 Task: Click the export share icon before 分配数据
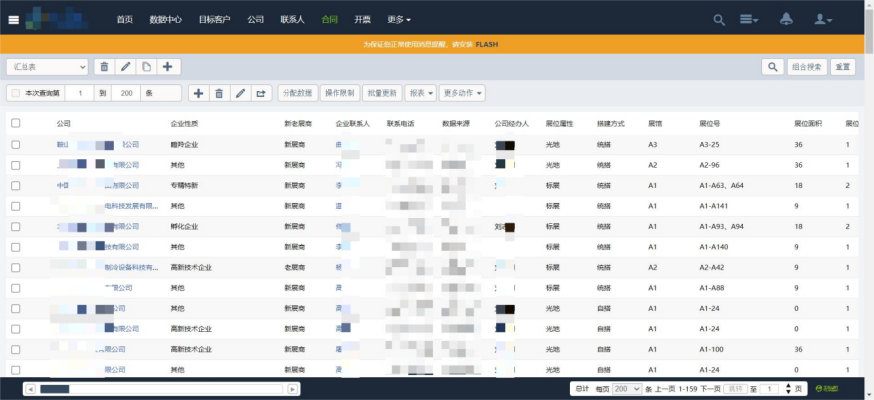coord(261,93)
